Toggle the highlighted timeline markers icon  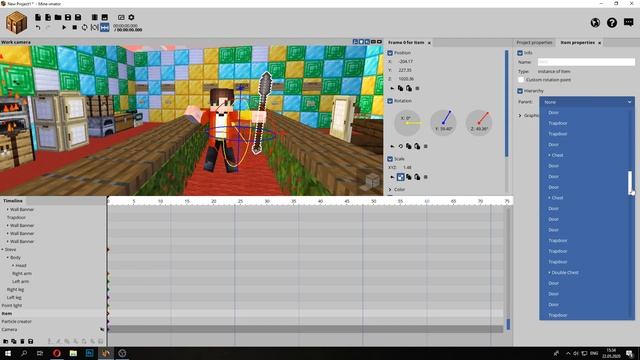pos(105,28)
